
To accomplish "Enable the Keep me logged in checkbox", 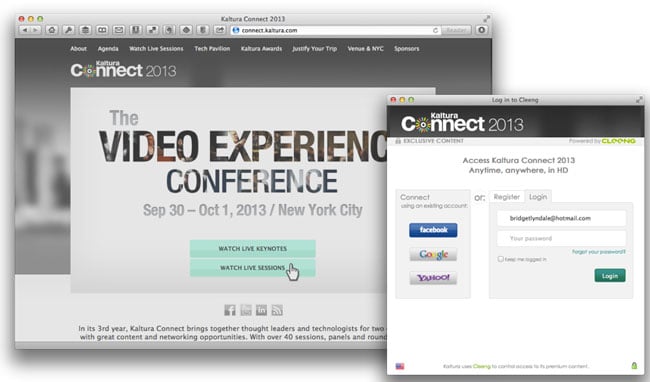I will 500,259.
